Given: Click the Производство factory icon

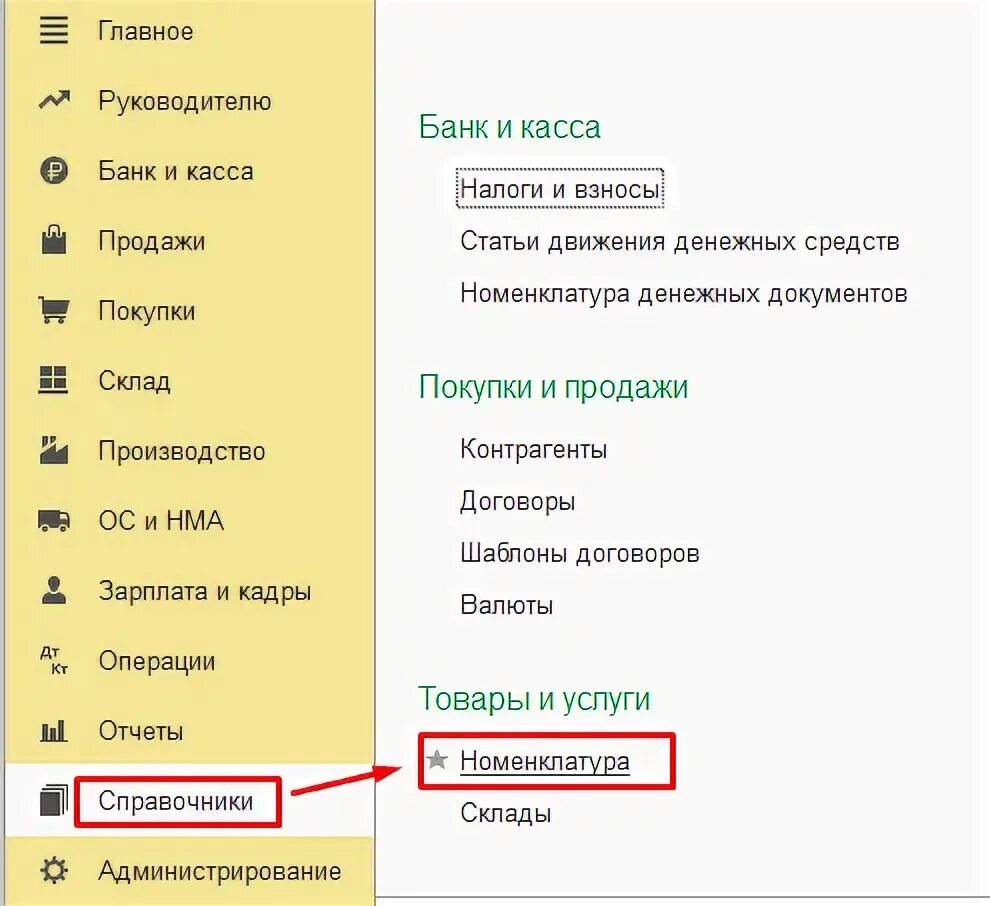Looking at the screenshot, I should click(x=54, y=450).
